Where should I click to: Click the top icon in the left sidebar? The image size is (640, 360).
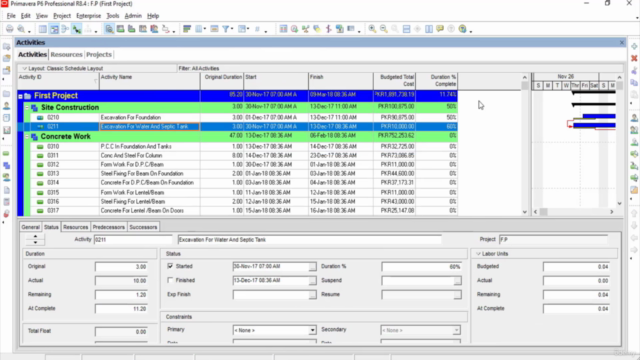click(x=7, y=47)
